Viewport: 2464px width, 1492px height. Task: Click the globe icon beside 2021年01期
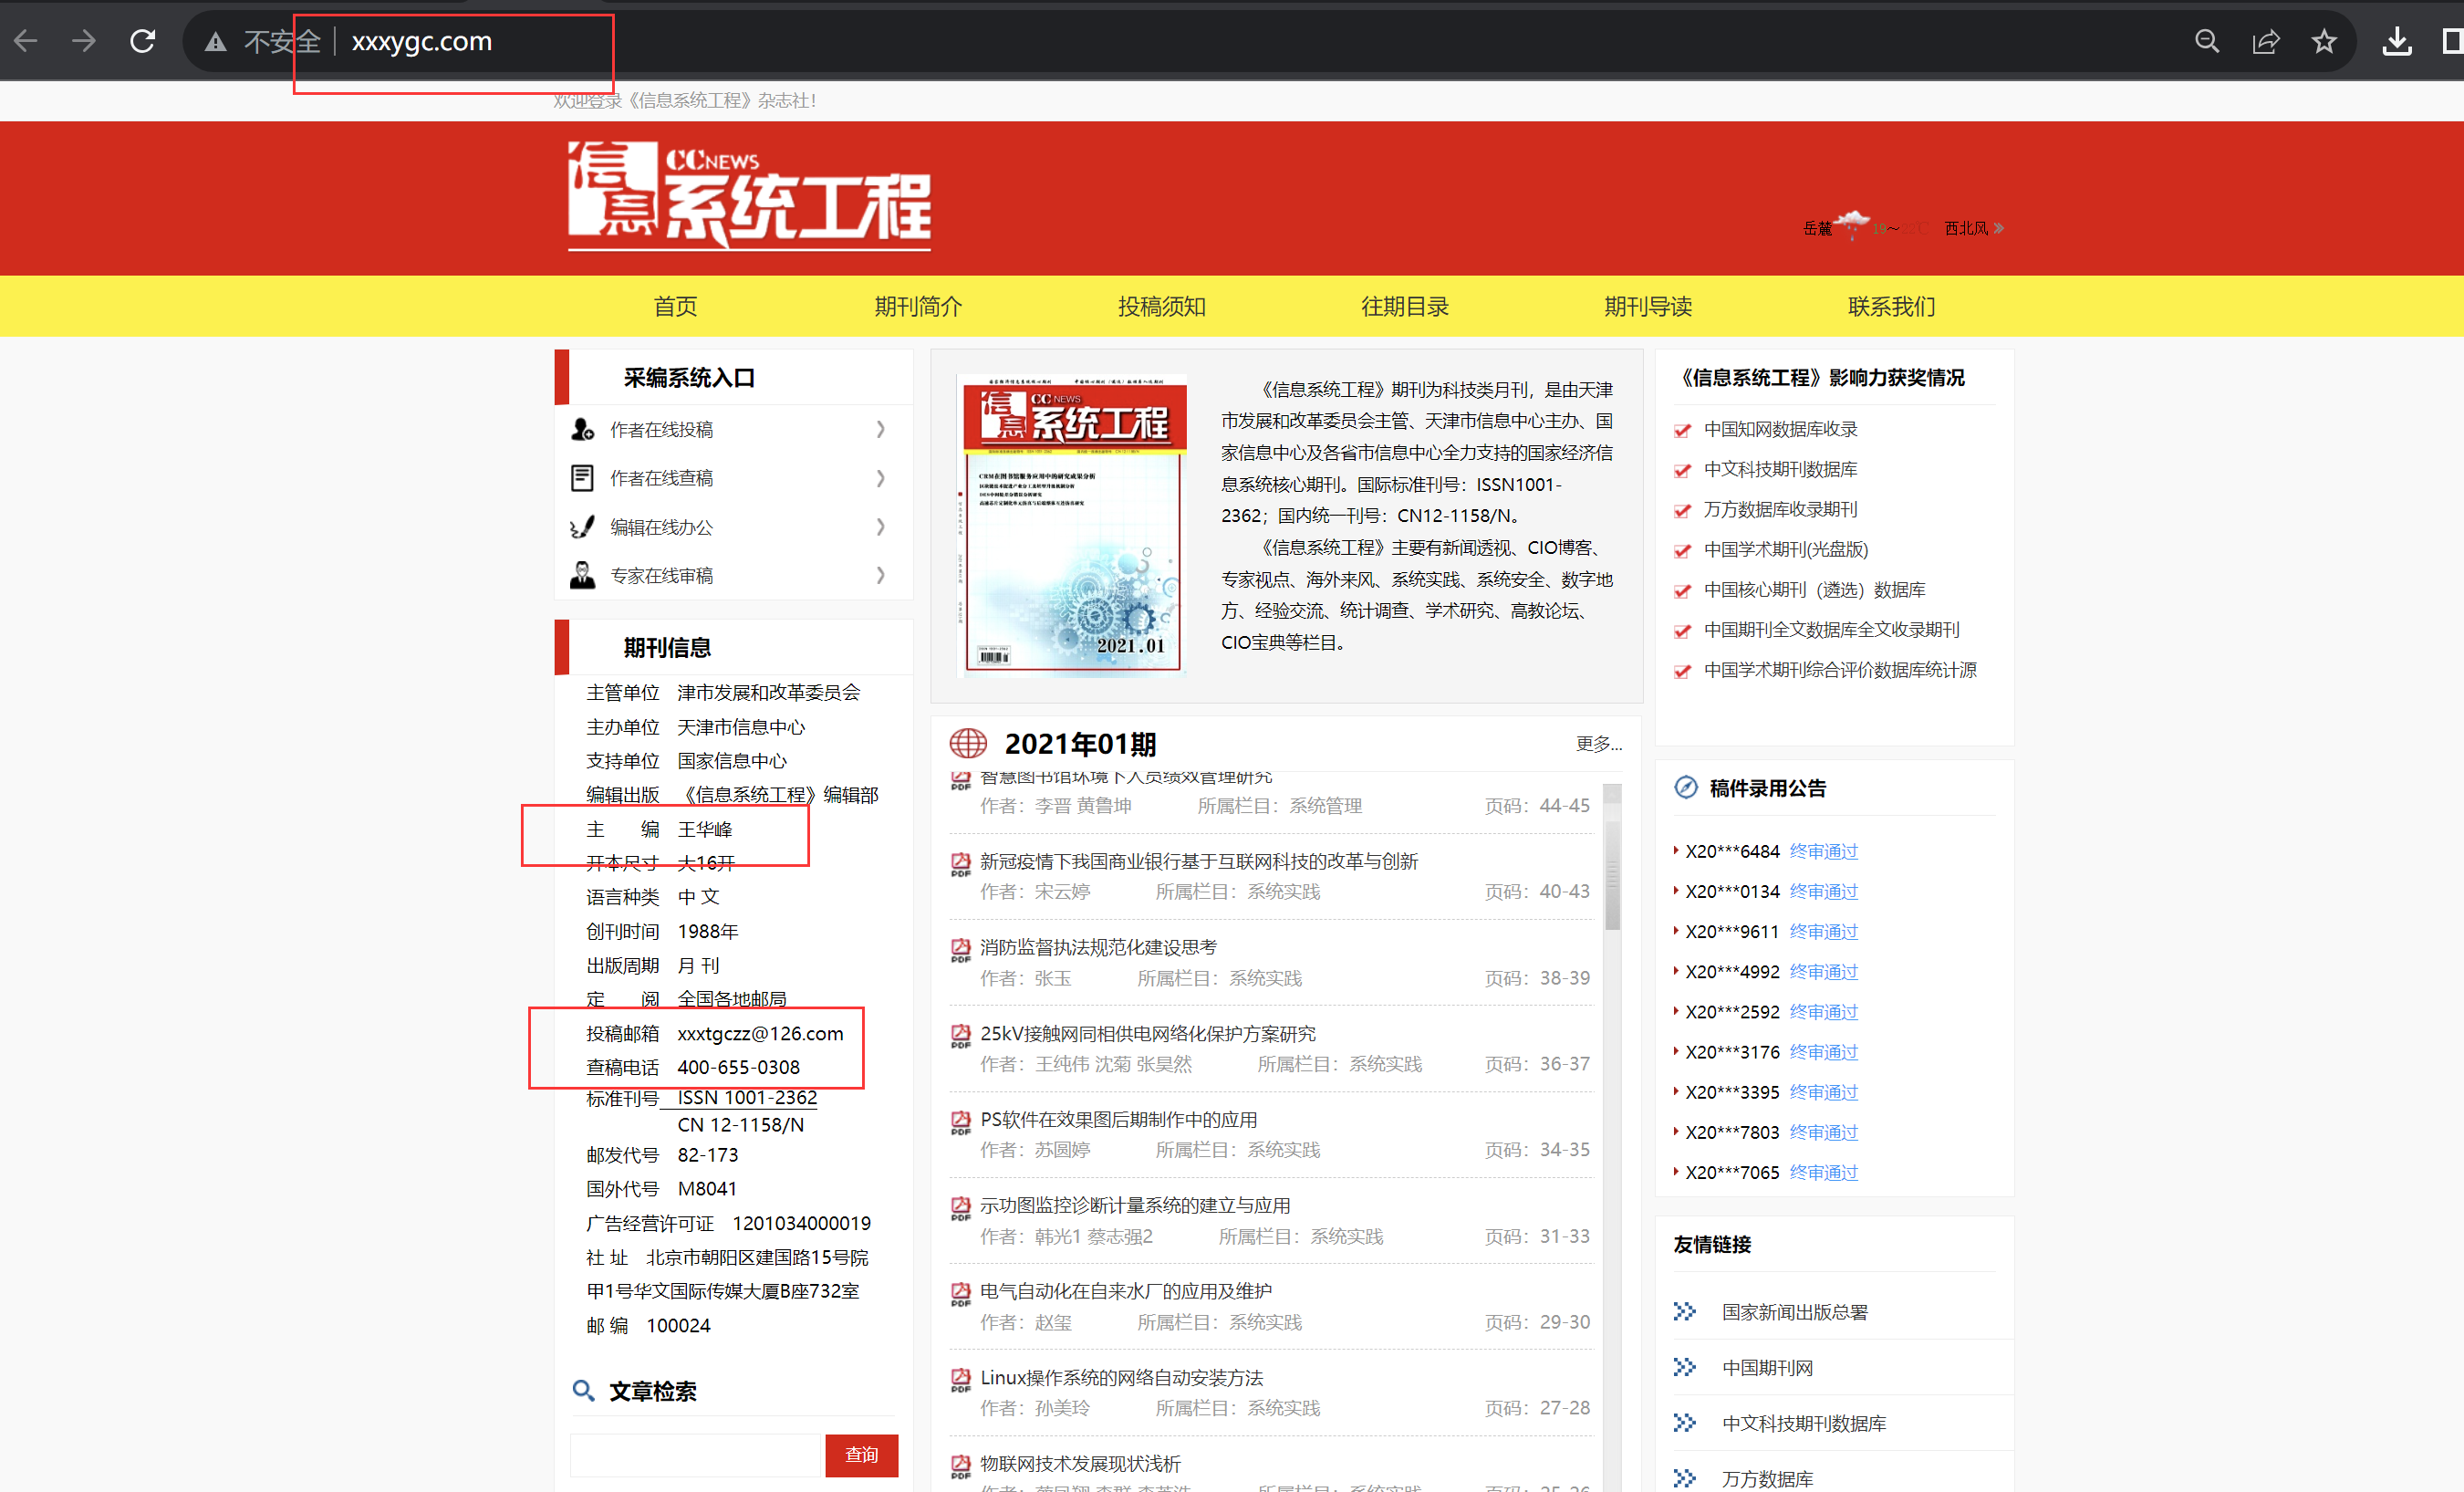(967, 743)
